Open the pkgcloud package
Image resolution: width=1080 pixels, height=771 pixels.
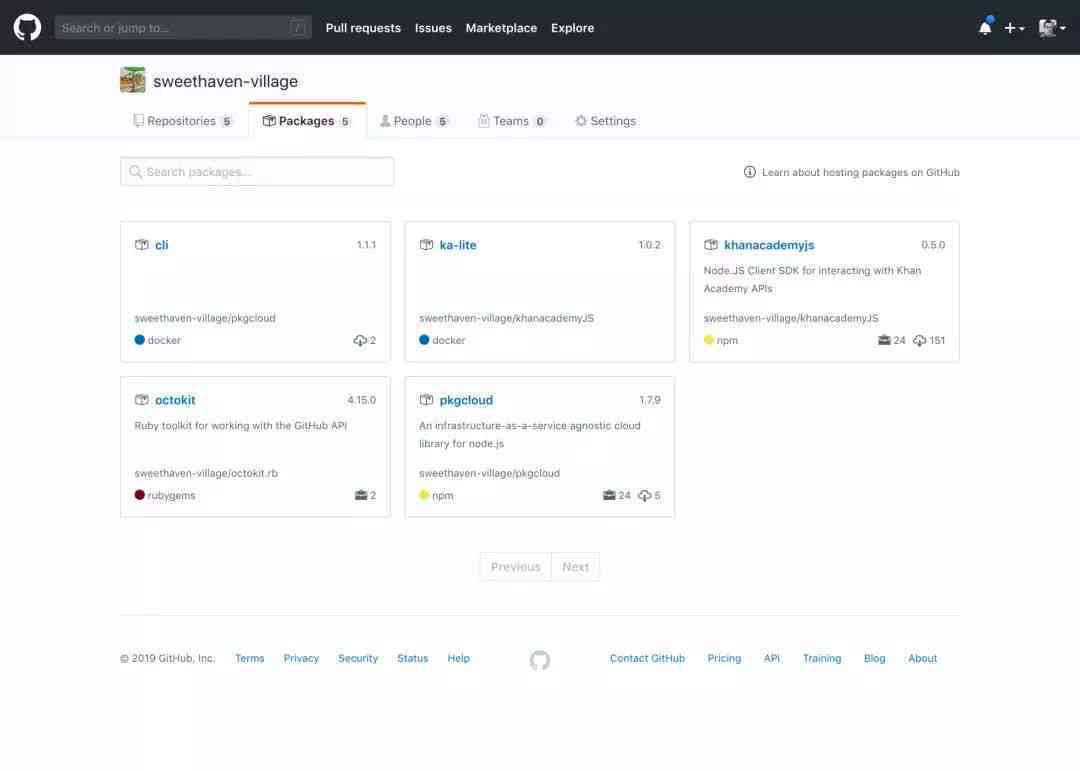(466, 400)
